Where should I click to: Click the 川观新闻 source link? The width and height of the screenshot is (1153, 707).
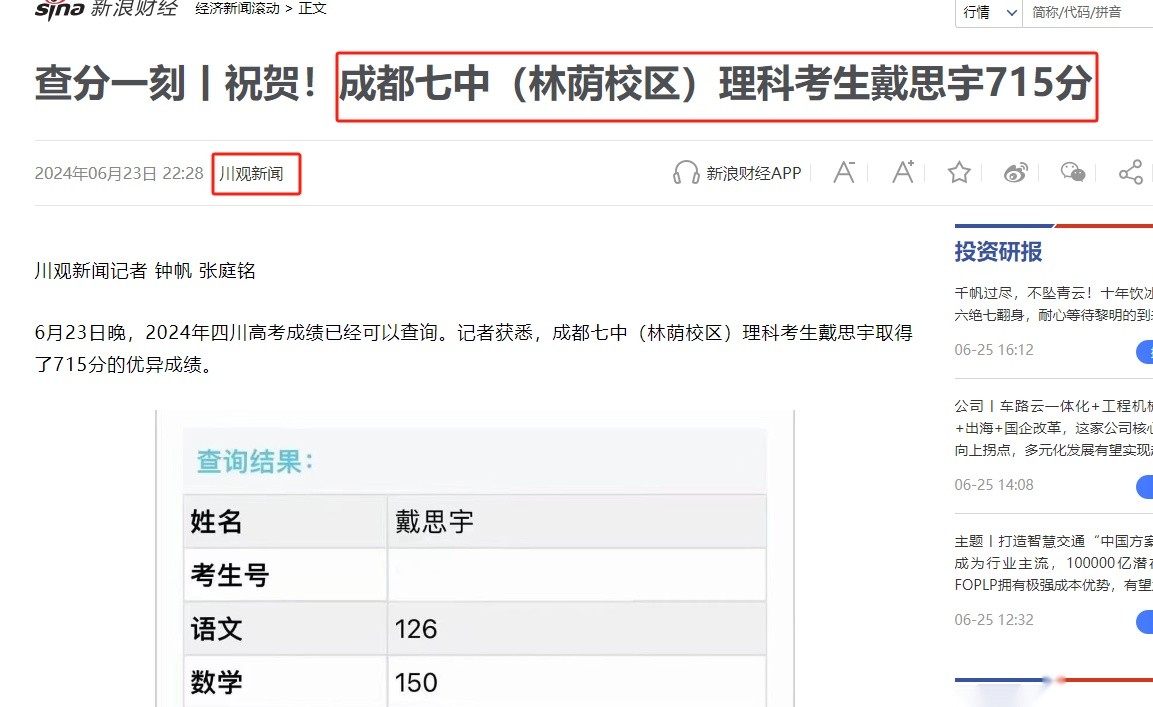pos(252,174)
